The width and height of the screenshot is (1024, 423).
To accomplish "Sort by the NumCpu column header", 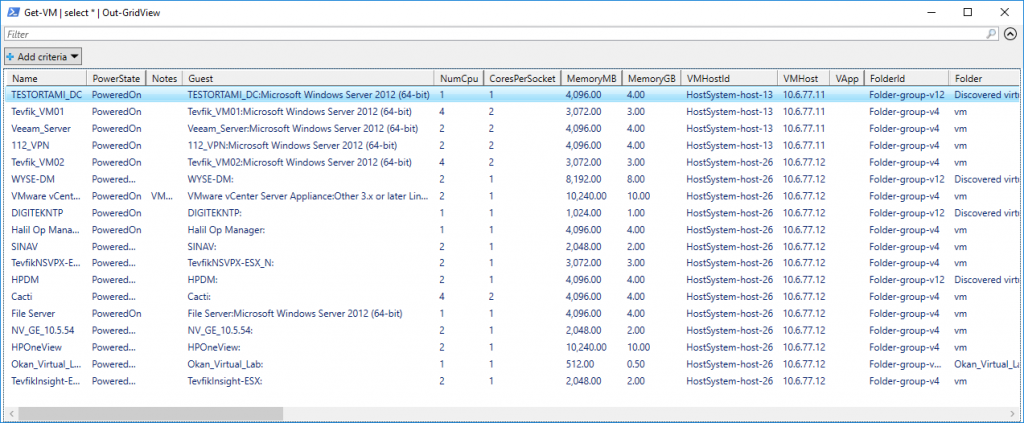I will 459,78.
